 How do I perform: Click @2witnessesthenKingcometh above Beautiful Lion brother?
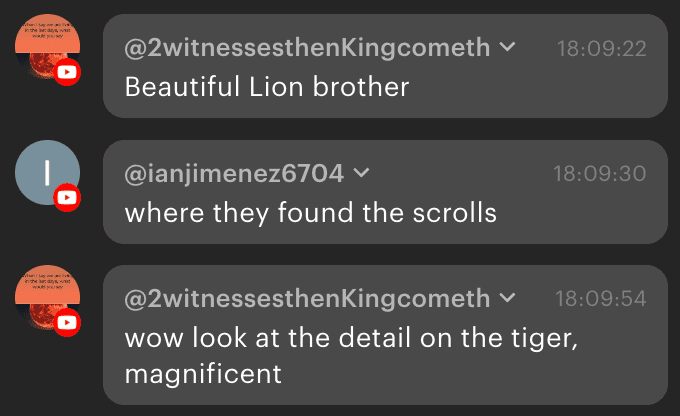click(x=307, y=47)
